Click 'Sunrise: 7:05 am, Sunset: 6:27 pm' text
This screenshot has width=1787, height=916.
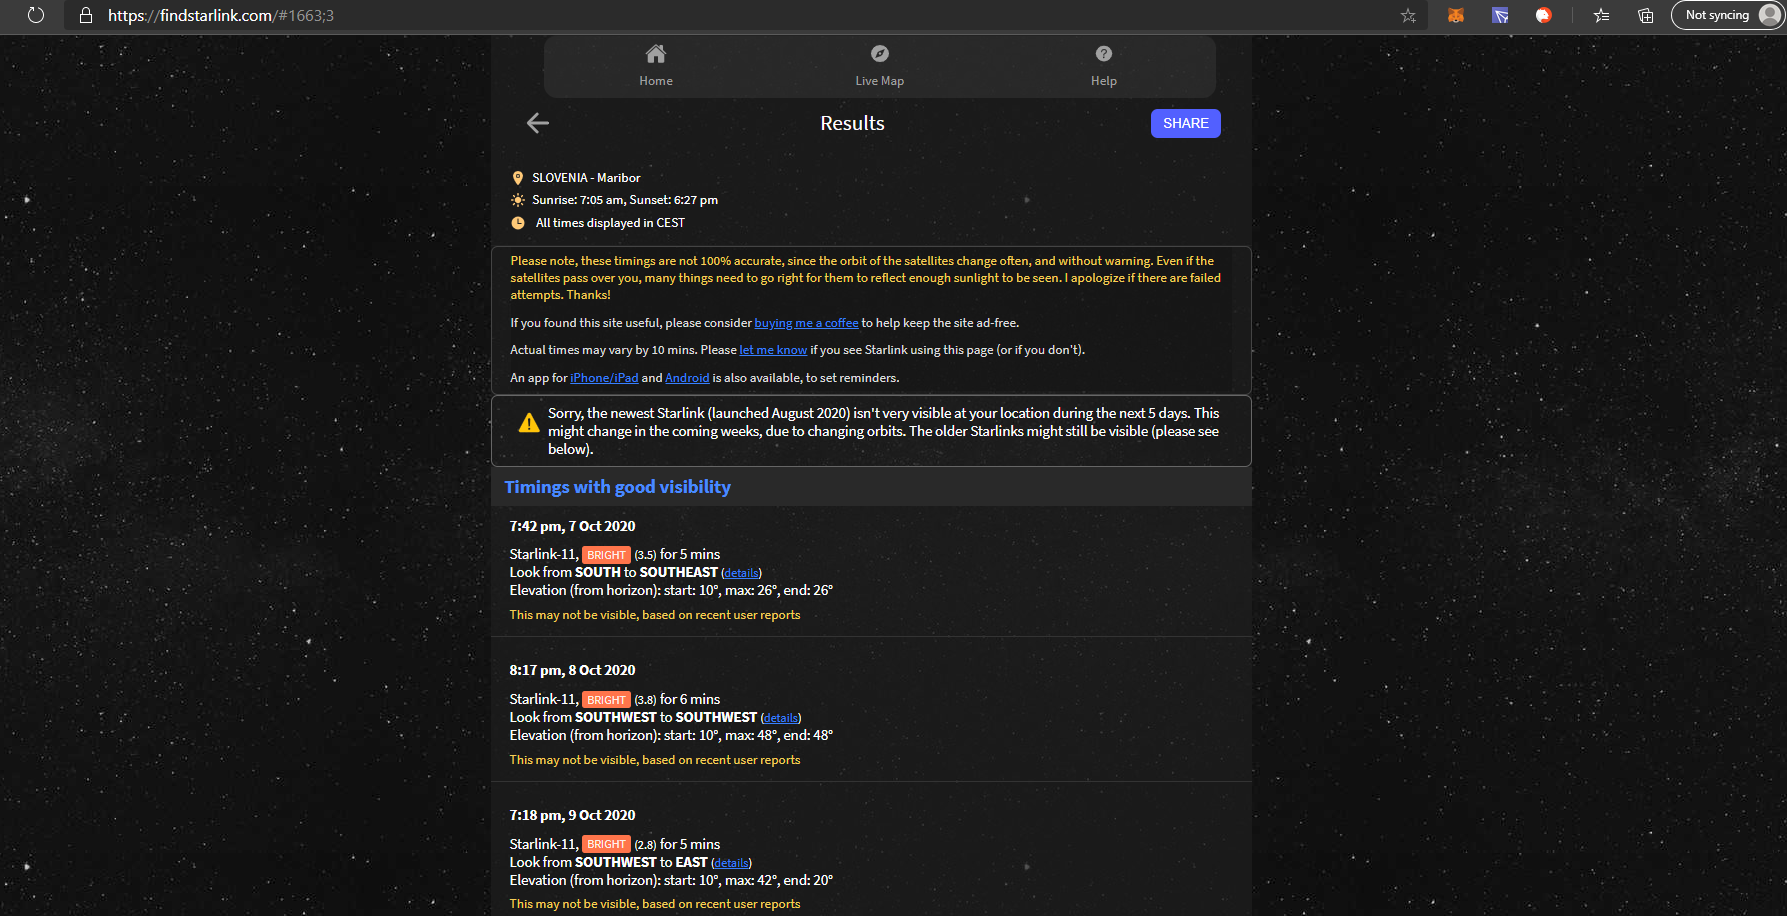(625, 200)
